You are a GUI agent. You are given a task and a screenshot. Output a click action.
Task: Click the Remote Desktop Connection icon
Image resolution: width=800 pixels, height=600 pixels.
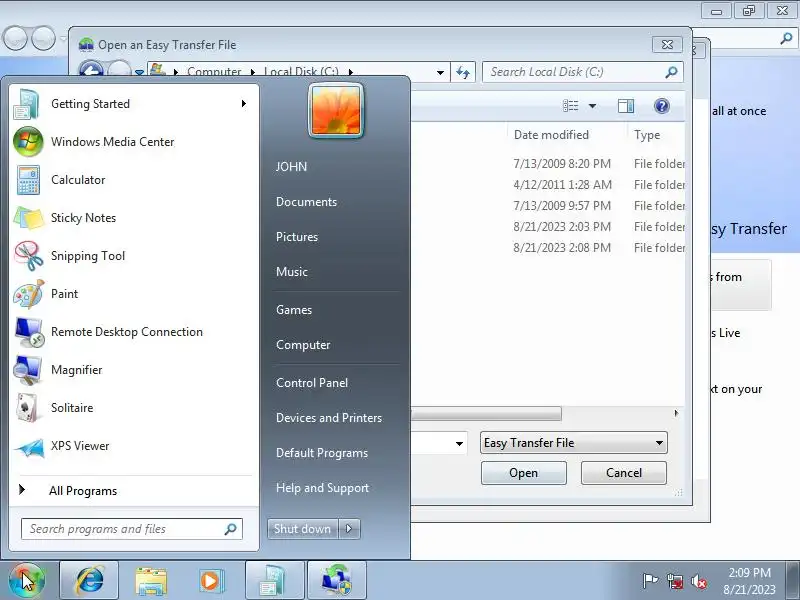click(28, 332)
